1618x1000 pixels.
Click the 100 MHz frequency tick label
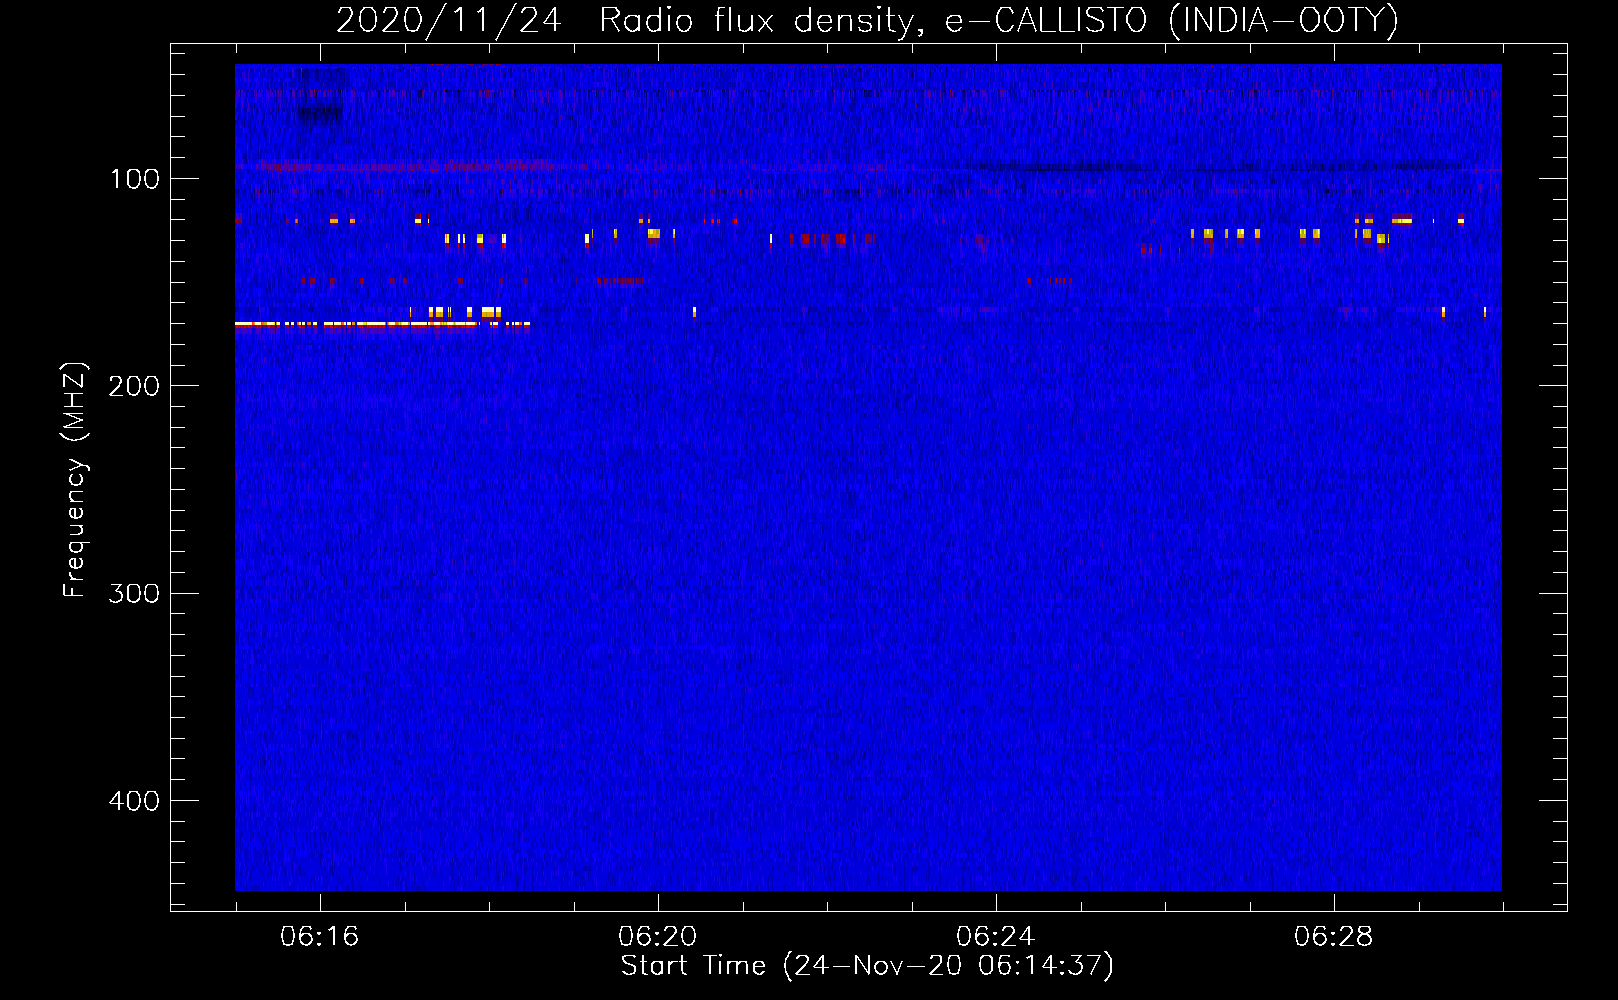point(135,179)
